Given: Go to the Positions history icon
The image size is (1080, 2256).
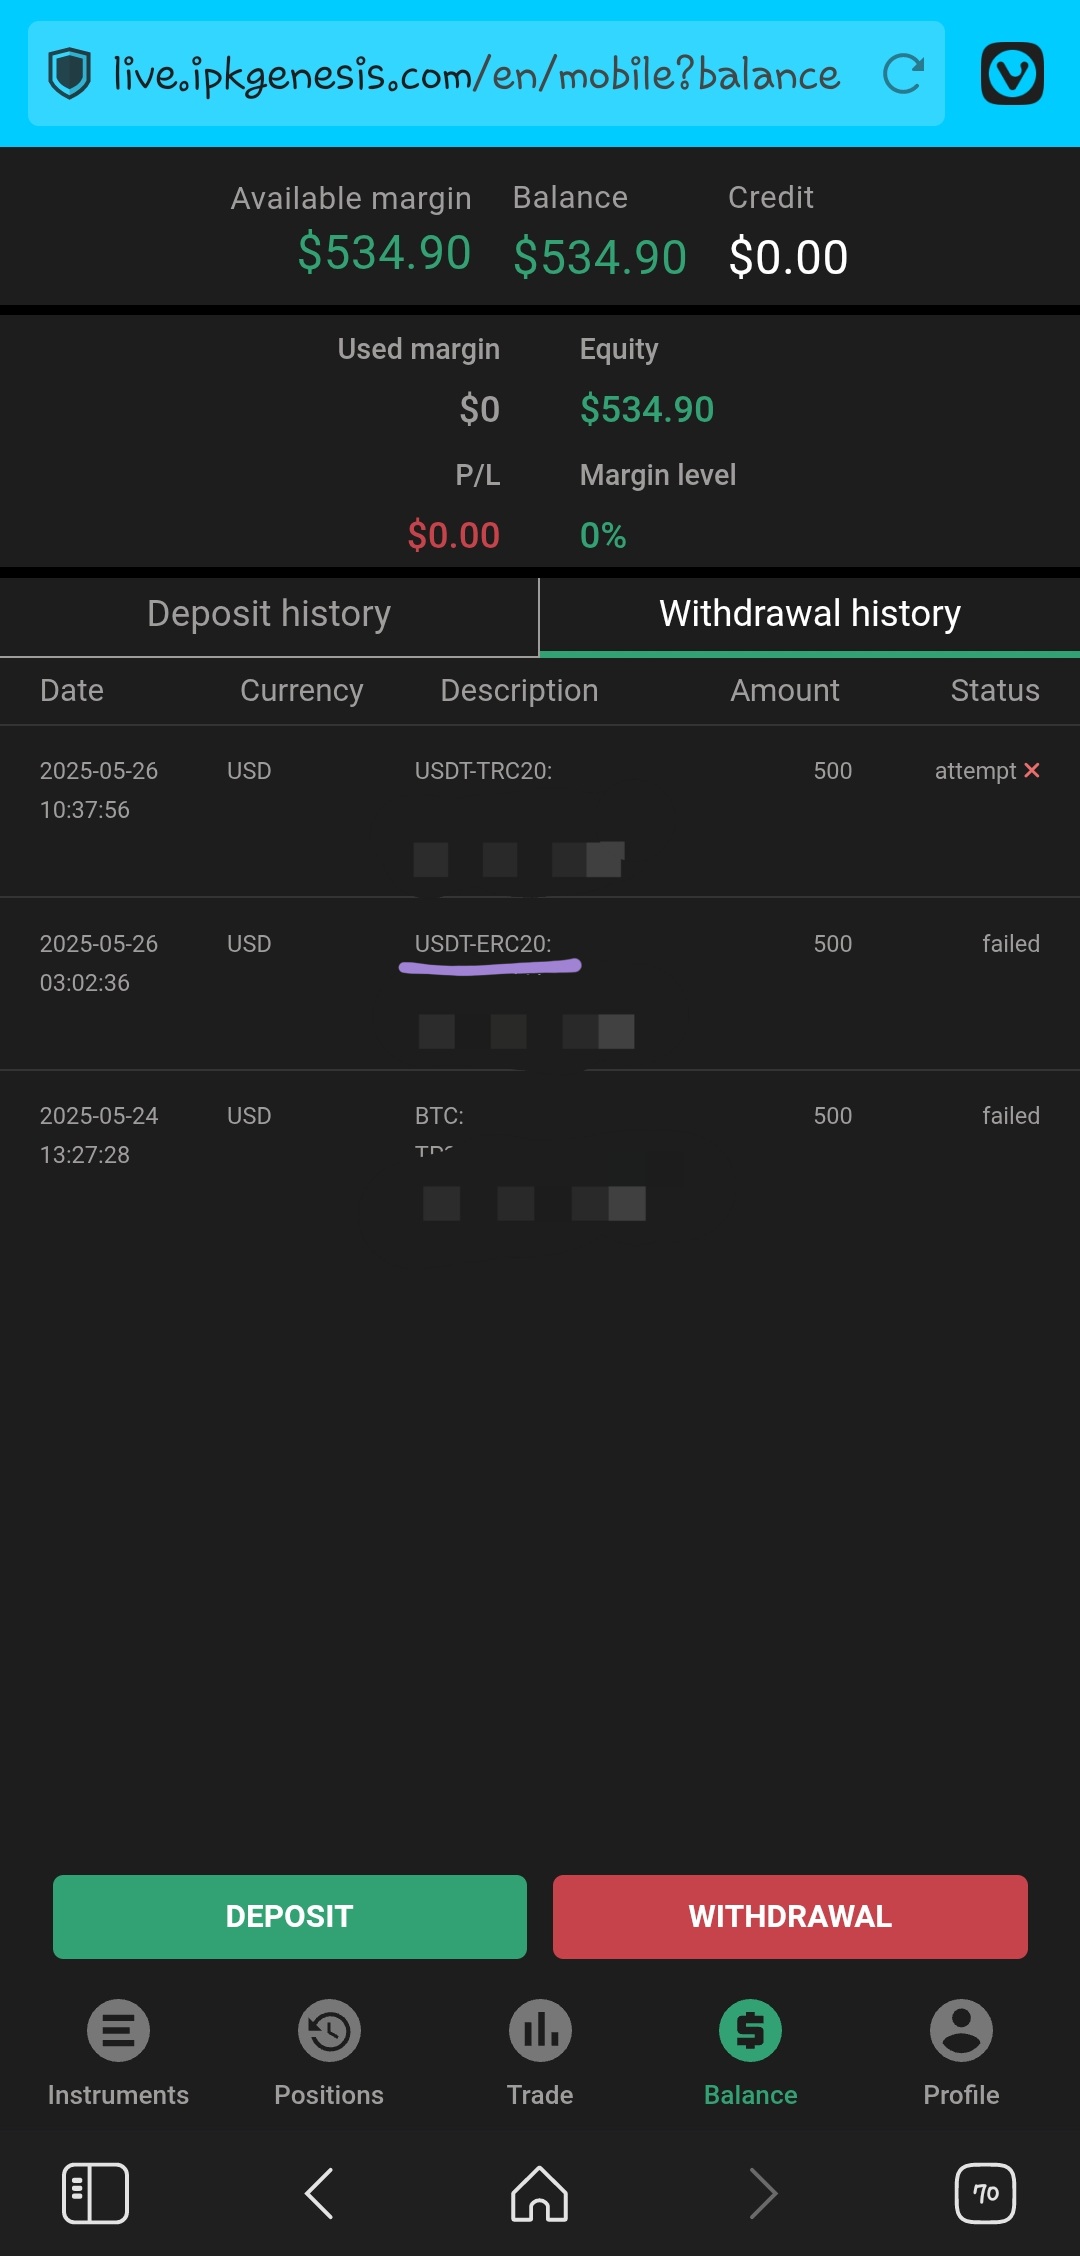Looking at the screenshot, I should (329, 2031).
